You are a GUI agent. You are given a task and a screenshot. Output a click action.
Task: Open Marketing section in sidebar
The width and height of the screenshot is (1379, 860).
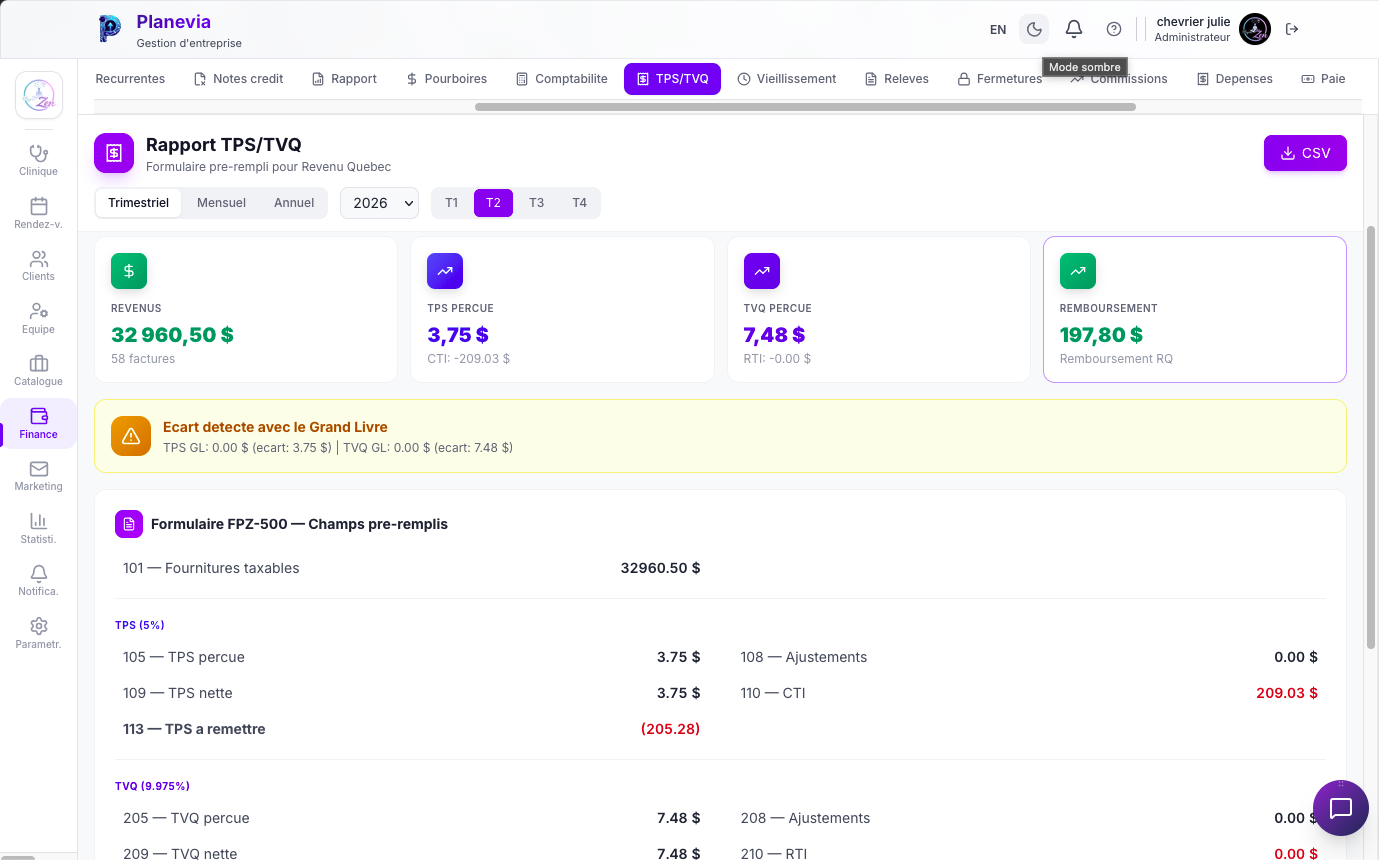pyautogui.click(x=39, y=475)
